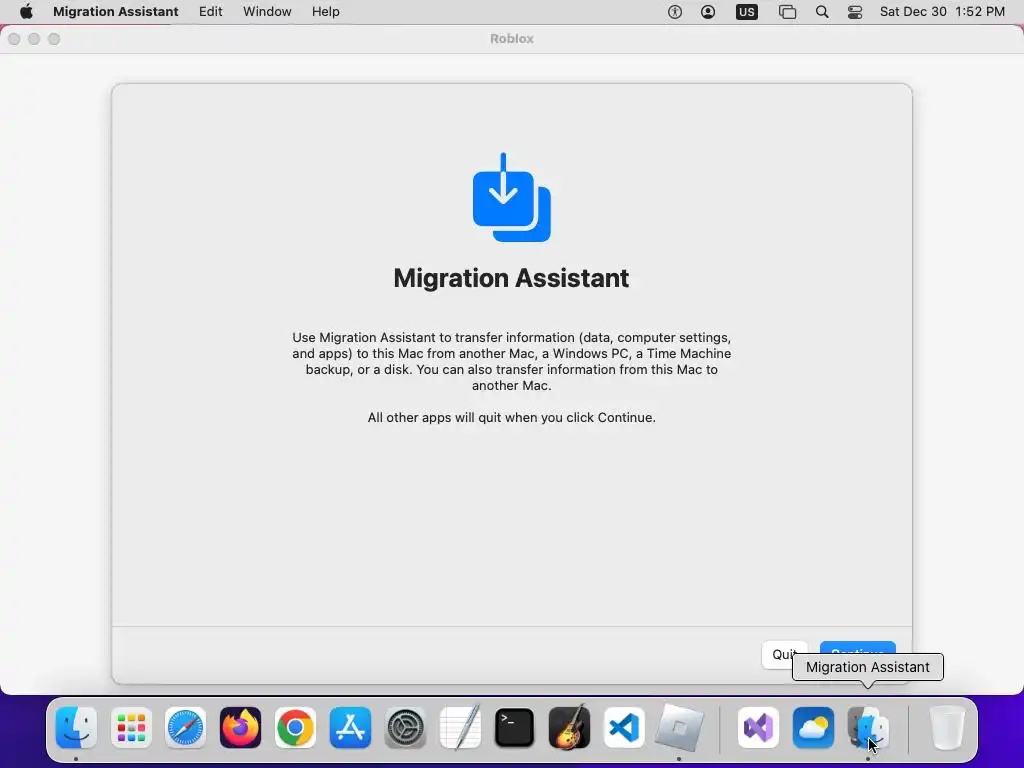Image resolution: width=1024 pixels, height=768 pixels.
Task: Open Accessibility shortcuts in the menu bar
Action: point(675,12)
